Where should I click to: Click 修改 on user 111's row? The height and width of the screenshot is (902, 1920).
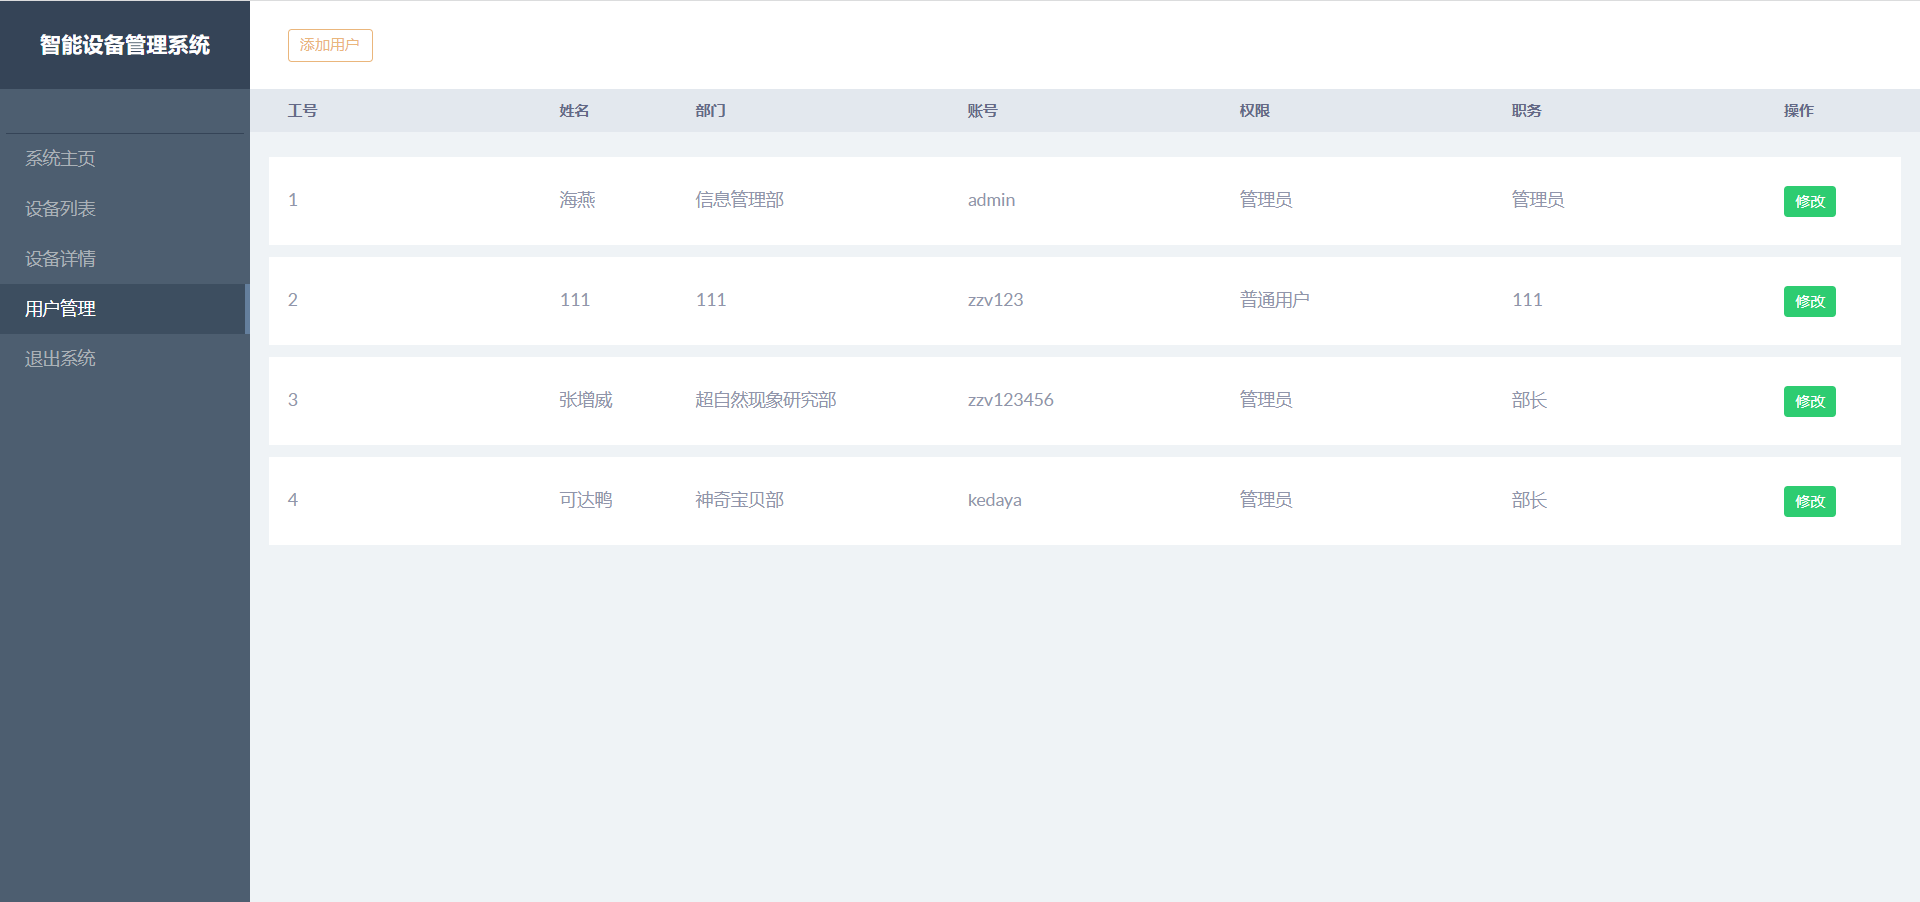click(x=1809, y=301)
